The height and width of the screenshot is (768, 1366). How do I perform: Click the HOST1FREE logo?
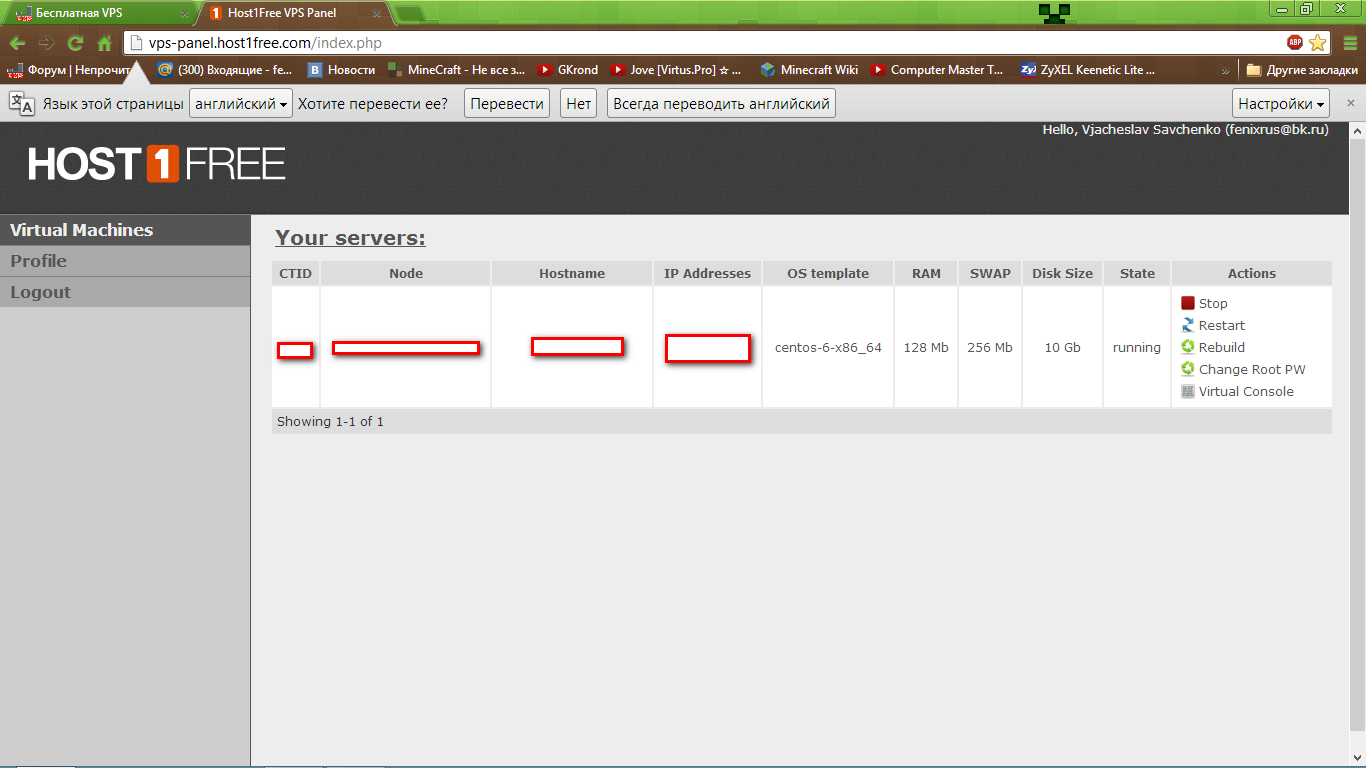[x=157, y=164]
